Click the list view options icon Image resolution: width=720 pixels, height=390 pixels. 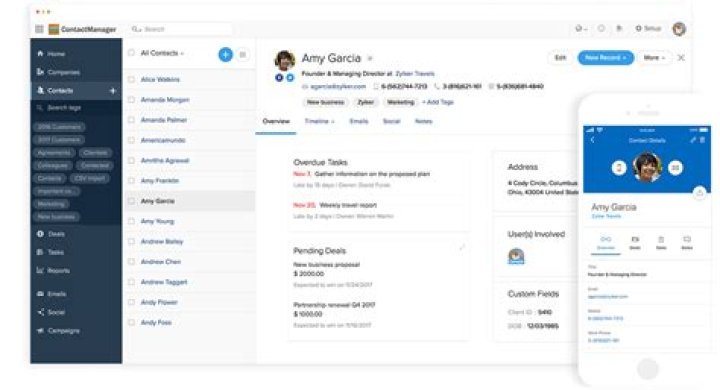point(243,55)
